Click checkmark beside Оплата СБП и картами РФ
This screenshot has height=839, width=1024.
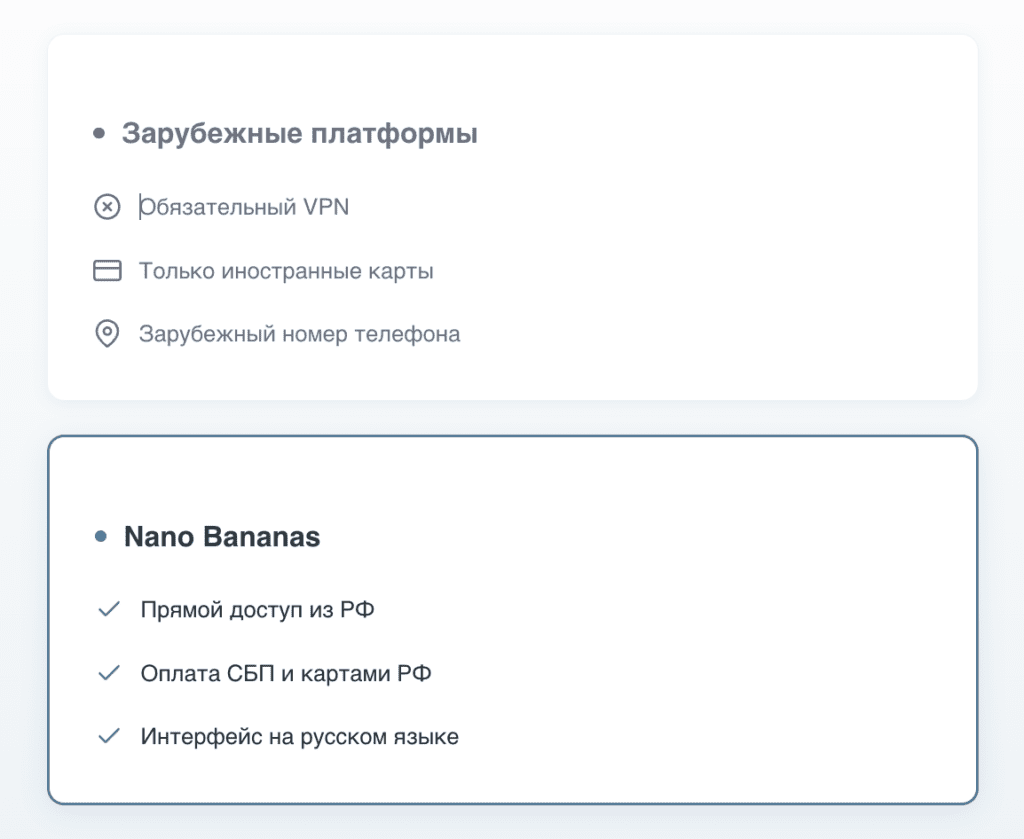pos(109,673)
